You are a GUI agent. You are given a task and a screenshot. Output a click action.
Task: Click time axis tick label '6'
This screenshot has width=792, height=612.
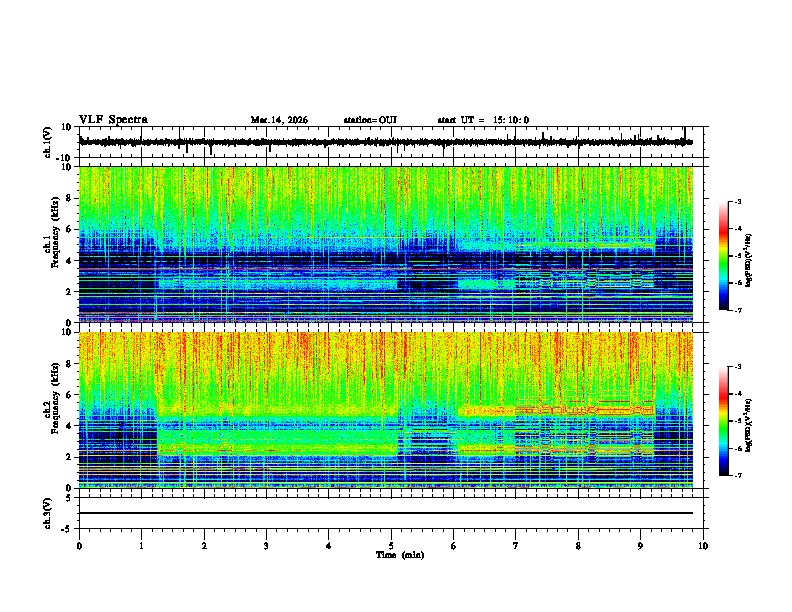[454, 545]
